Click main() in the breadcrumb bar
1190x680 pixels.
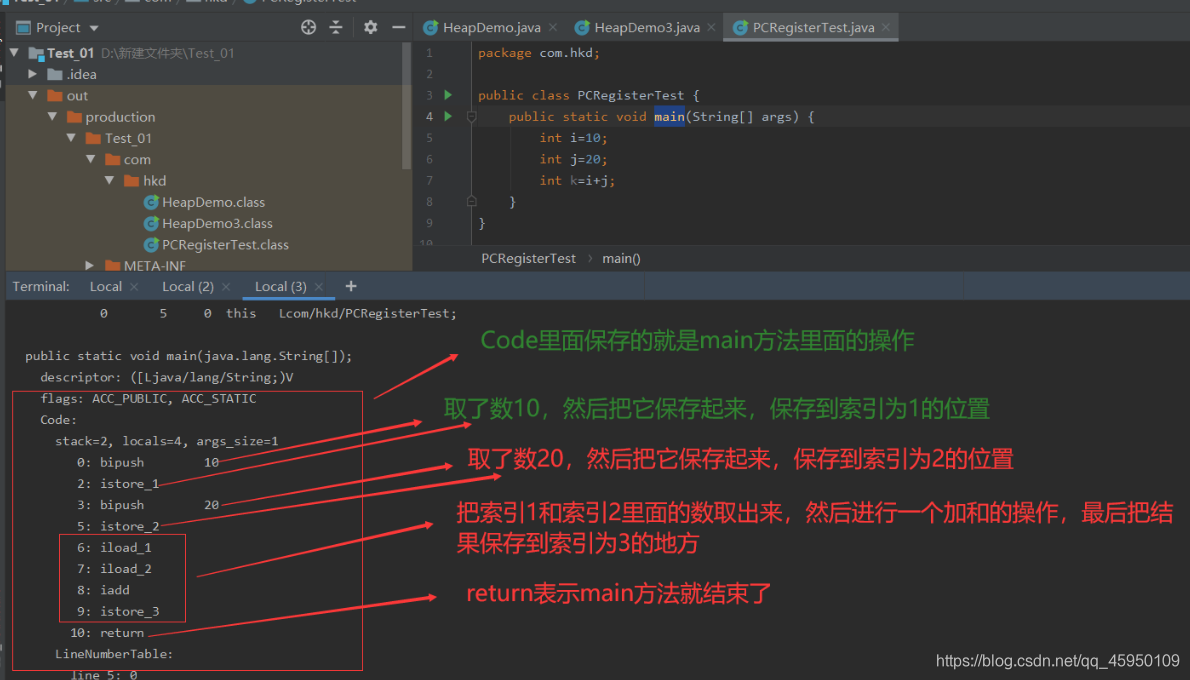click(x=622, y=259)
